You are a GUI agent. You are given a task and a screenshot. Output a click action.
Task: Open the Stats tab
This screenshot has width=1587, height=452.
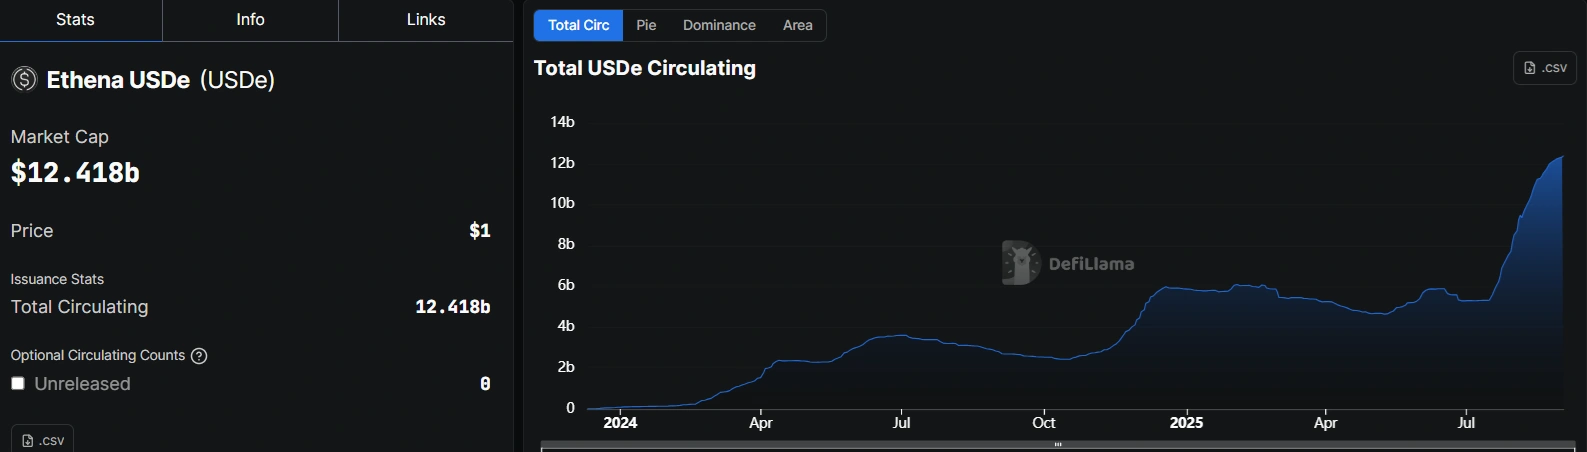(75, 20)
